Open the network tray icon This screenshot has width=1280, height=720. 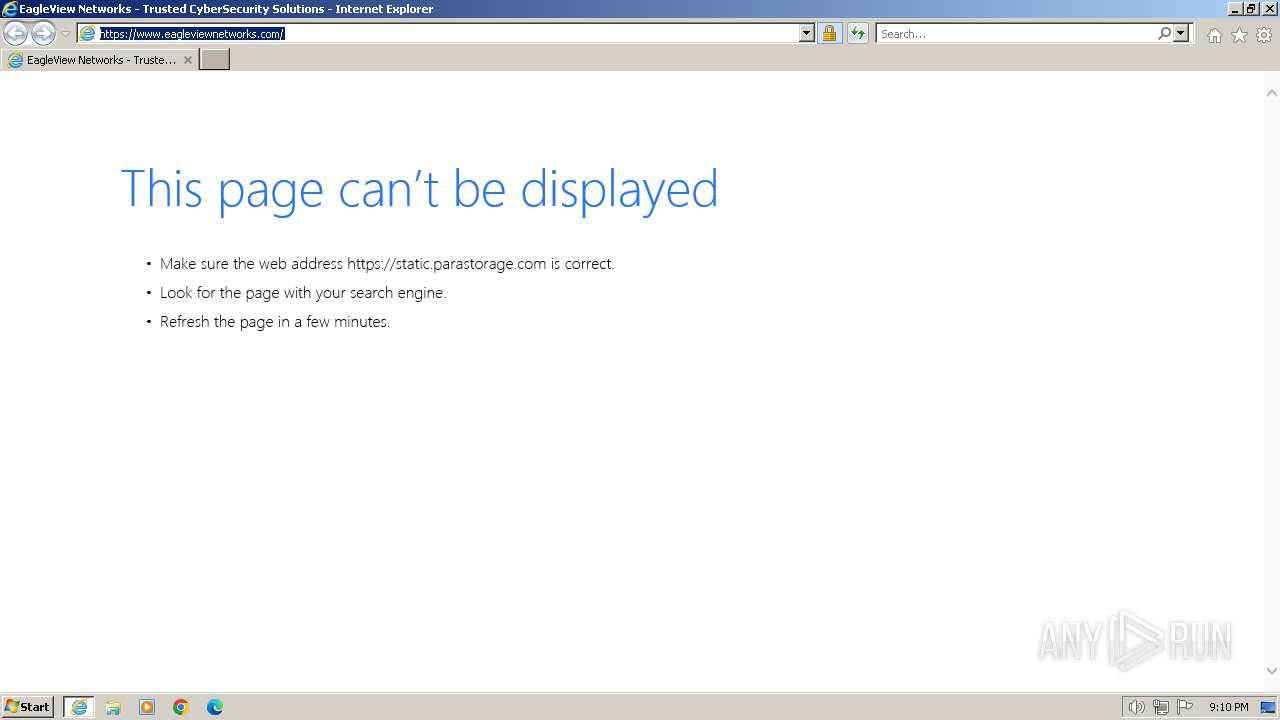[x=1160, y=707]
